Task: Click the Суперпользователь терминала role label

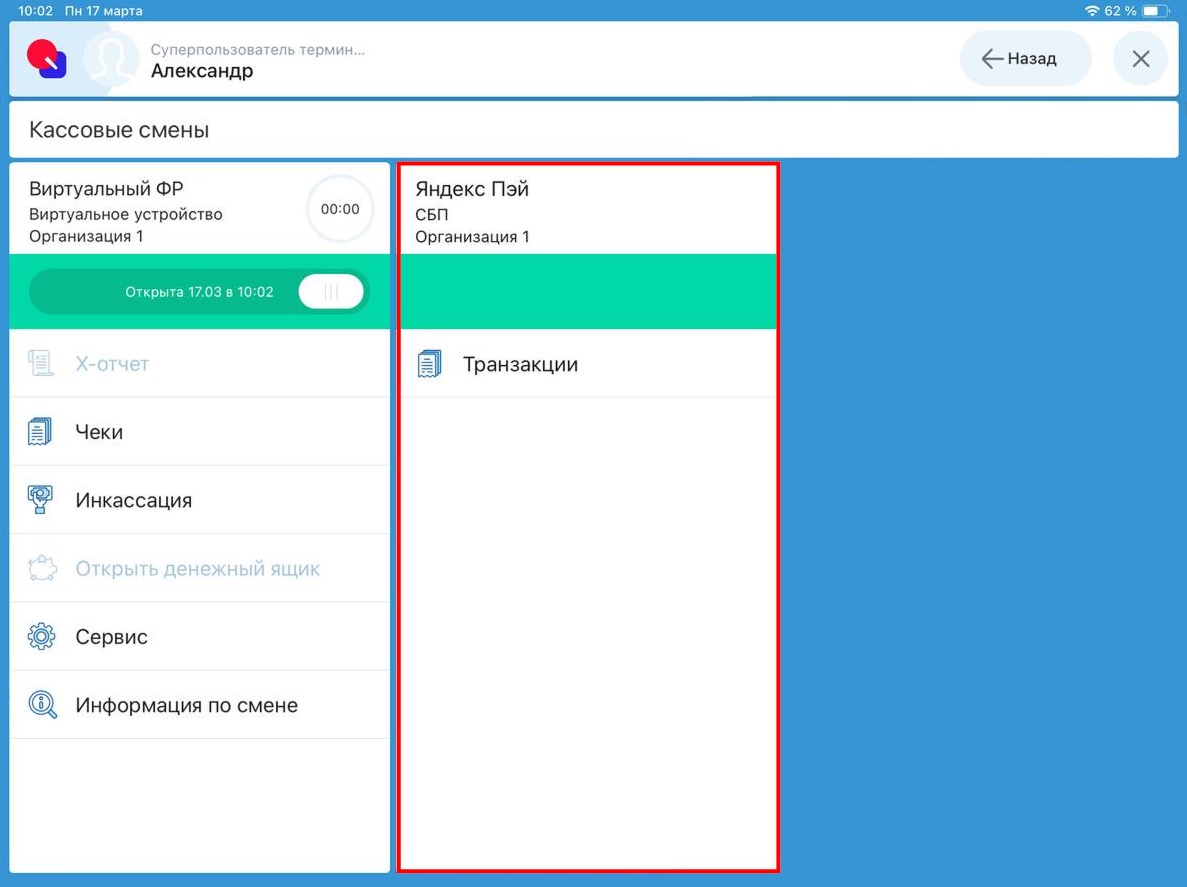Action: point(257,50)
